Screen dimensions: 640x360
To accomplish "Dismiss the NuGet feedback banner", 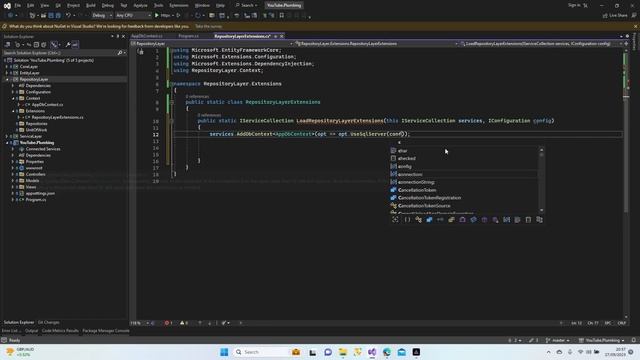I will click(635, 27).
